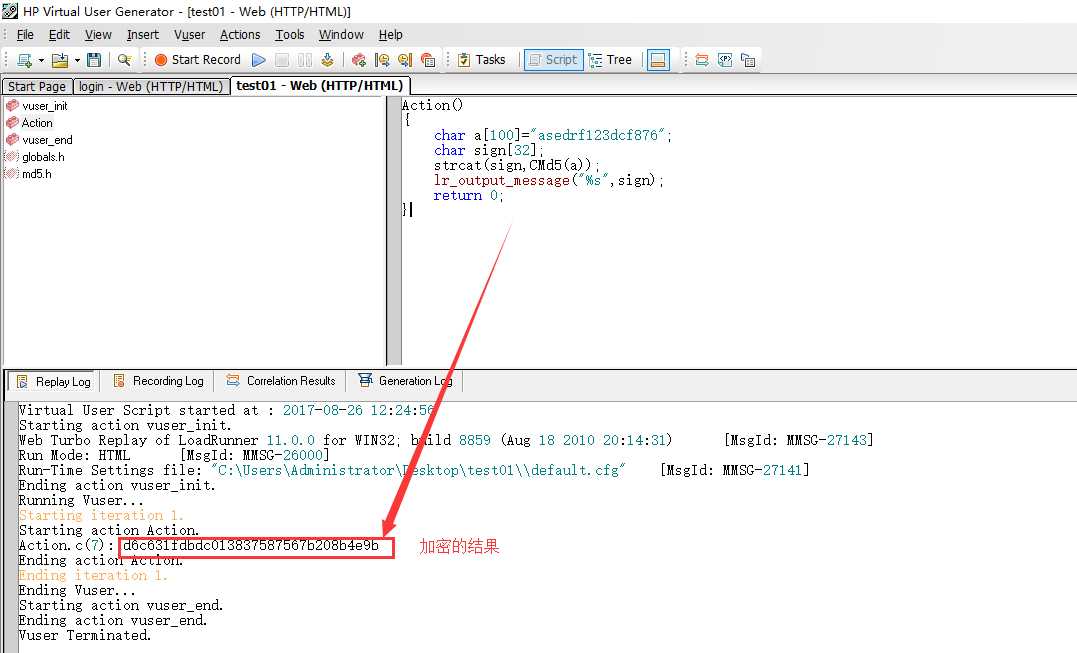Save the script with the floppy icon
The image size is (1077, 653).
click(94, 60)
